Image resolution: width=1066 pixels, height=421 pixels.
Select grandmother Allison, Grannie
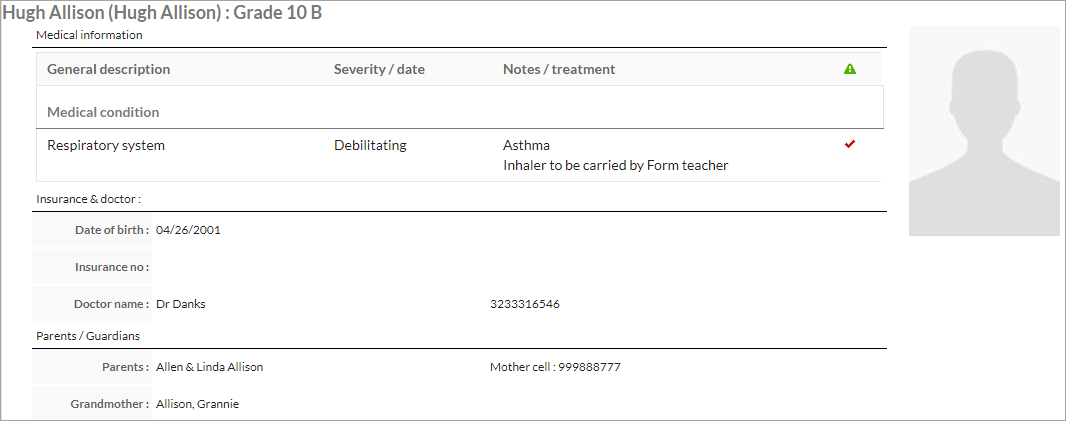197,404
